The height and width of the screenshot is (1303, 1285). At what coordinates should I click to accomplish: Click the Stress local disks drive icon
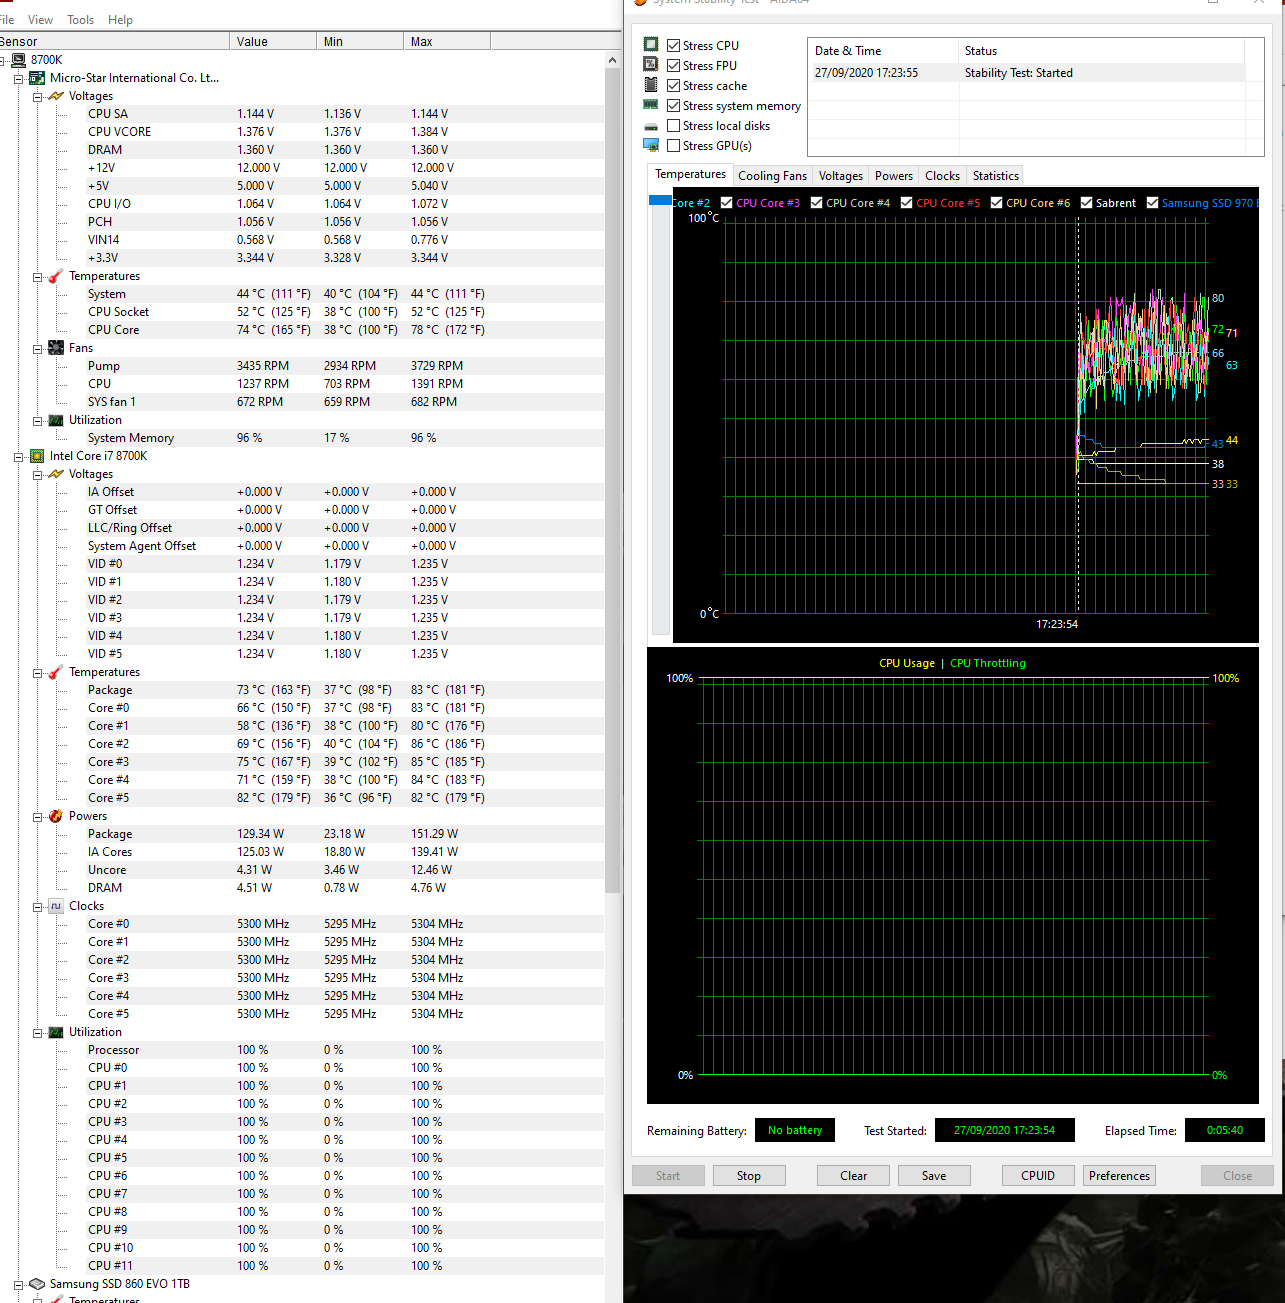(651, 126)
